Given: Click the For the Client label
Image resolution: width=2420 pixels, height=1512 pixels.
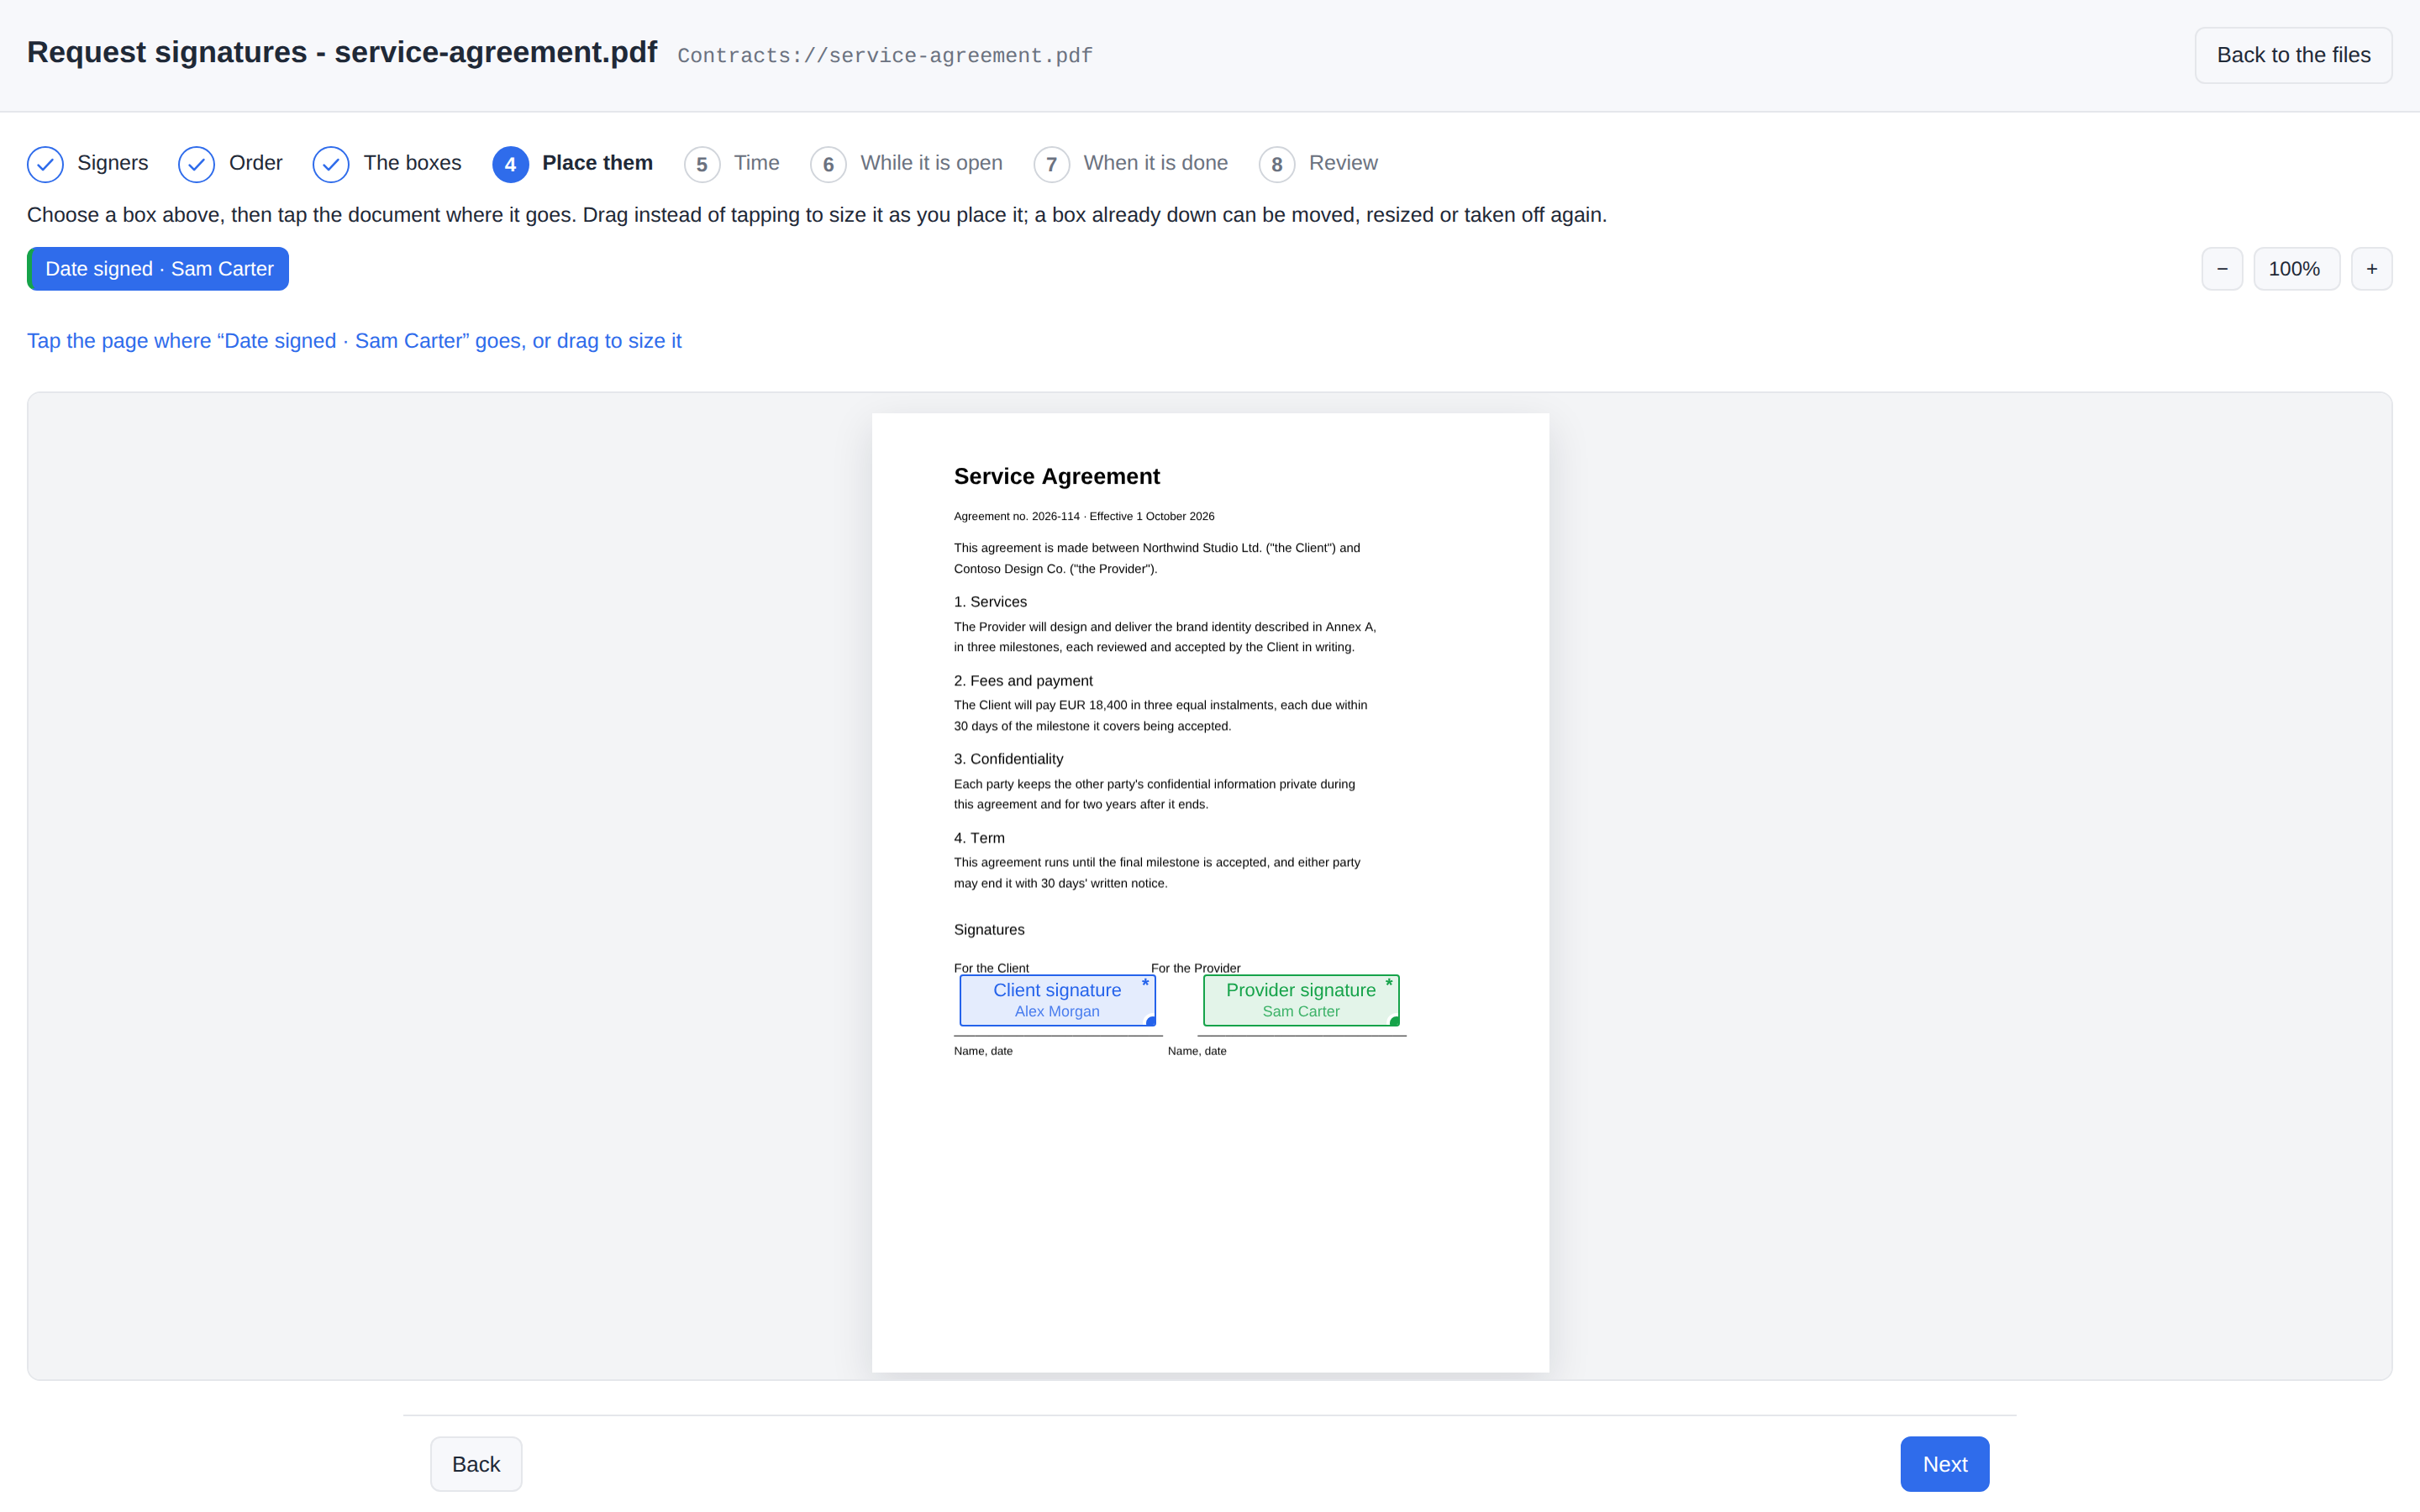Looking at the screenshot, I should point(991,967).
